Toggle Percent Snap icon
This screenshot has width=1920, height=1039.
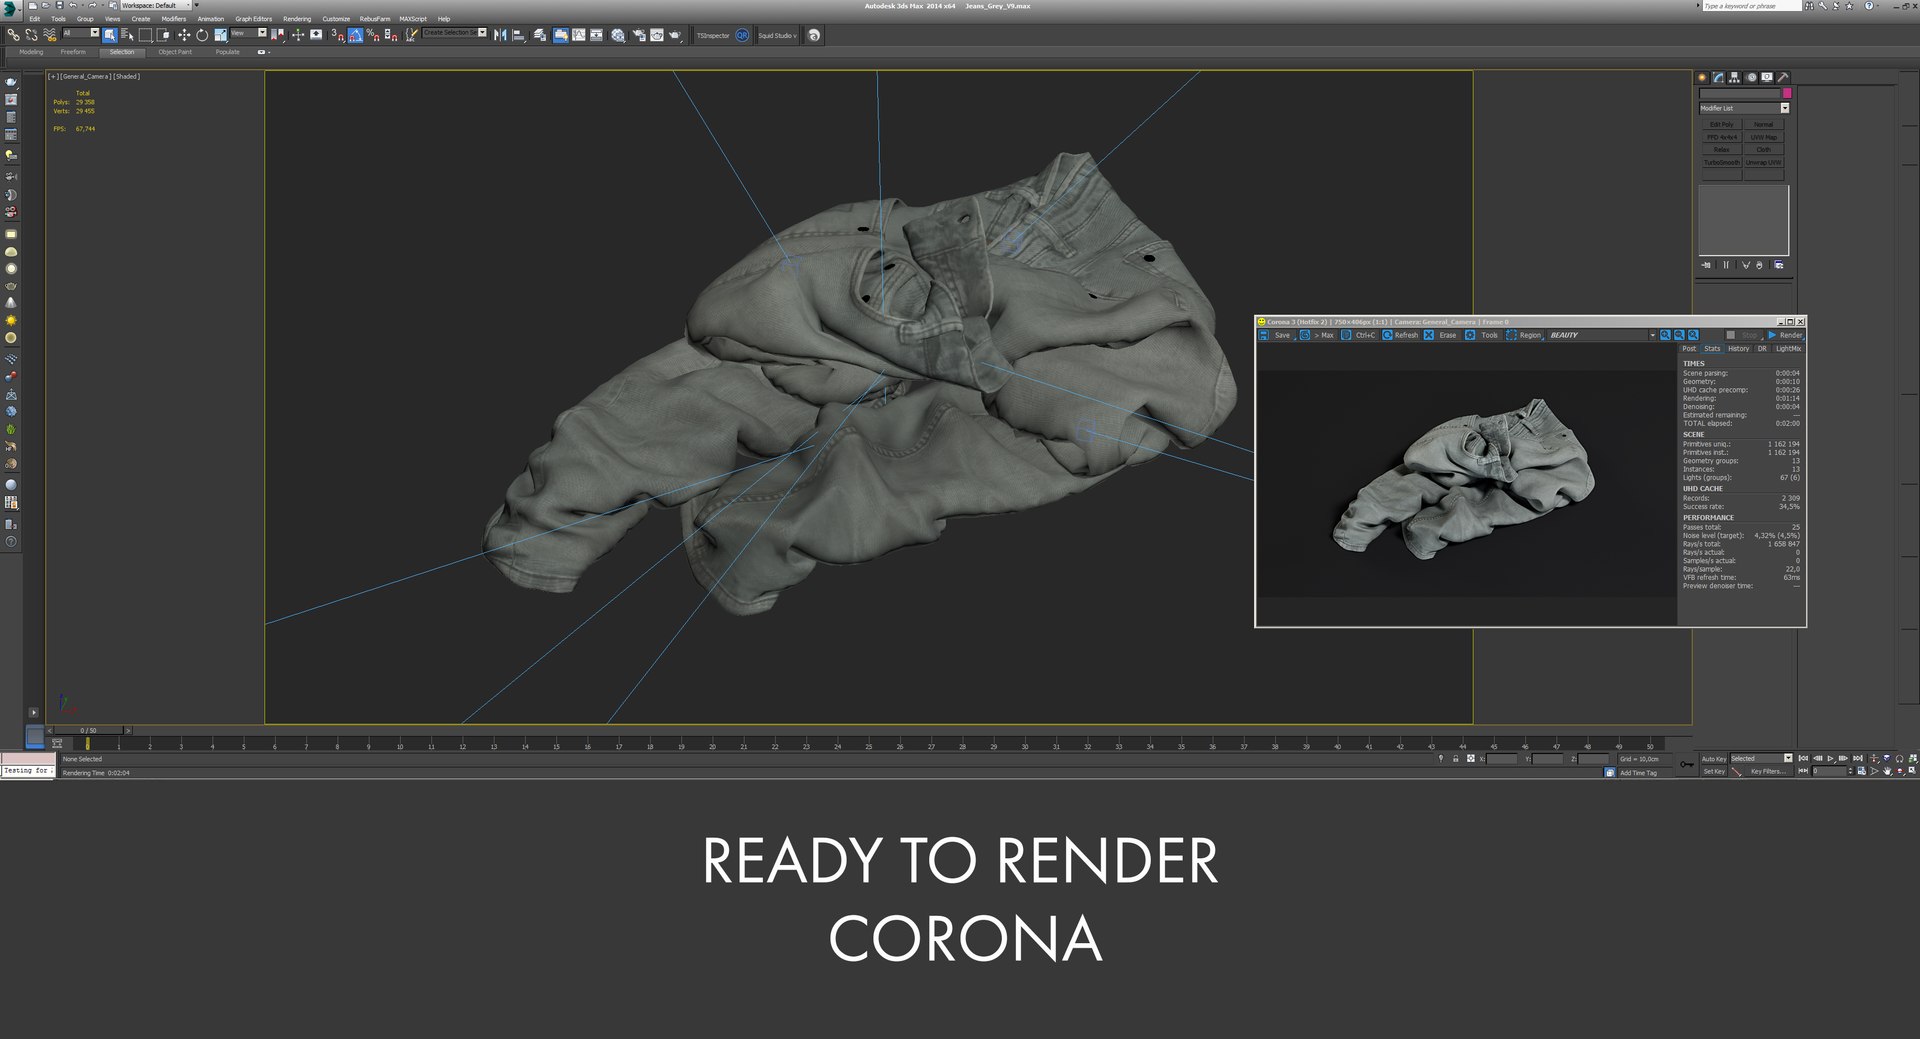click(373, 35)
